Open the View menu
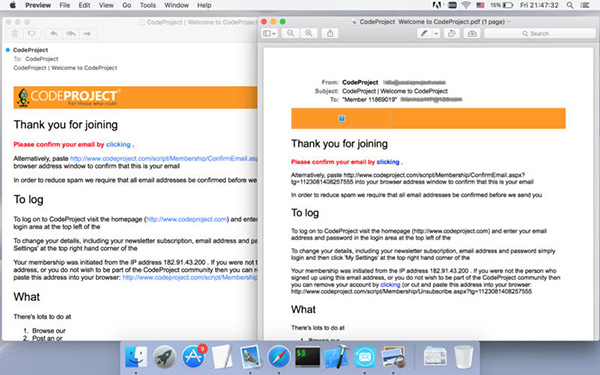This screenshot has height=375, width=600. pos(106,5)
